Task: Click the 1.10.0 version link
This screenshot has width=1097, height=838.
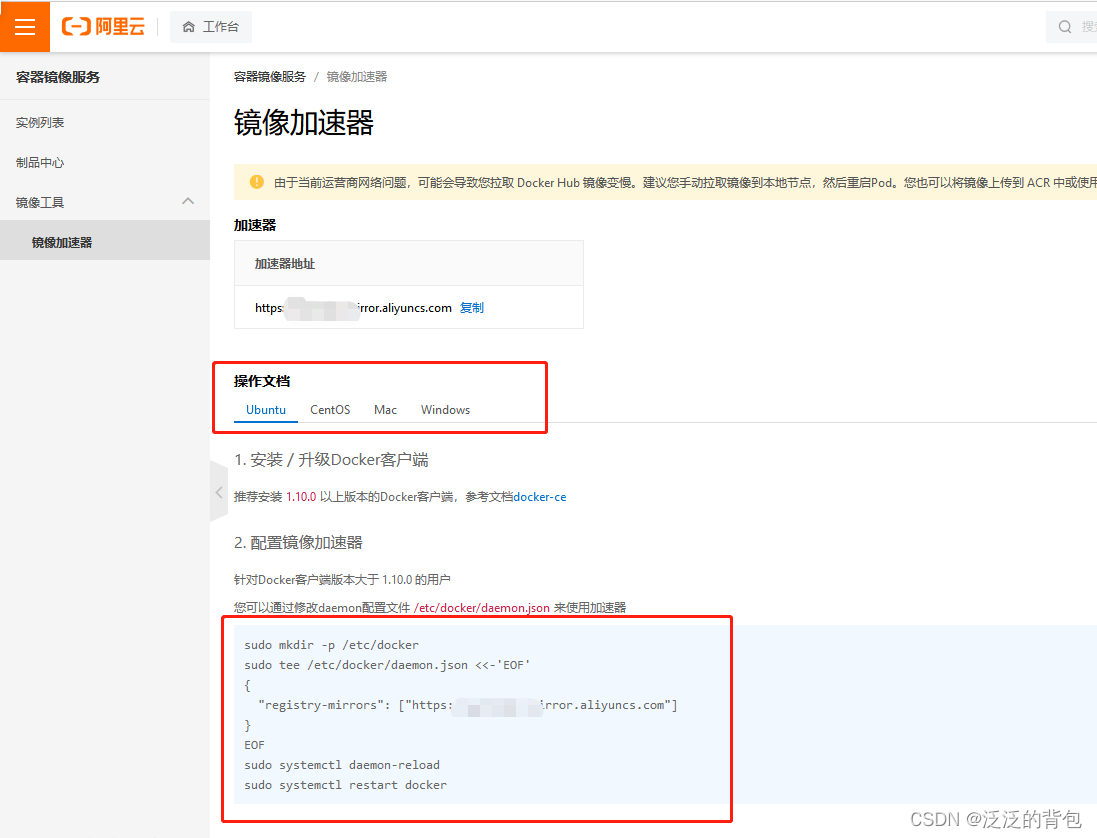Action: [299, 496]
